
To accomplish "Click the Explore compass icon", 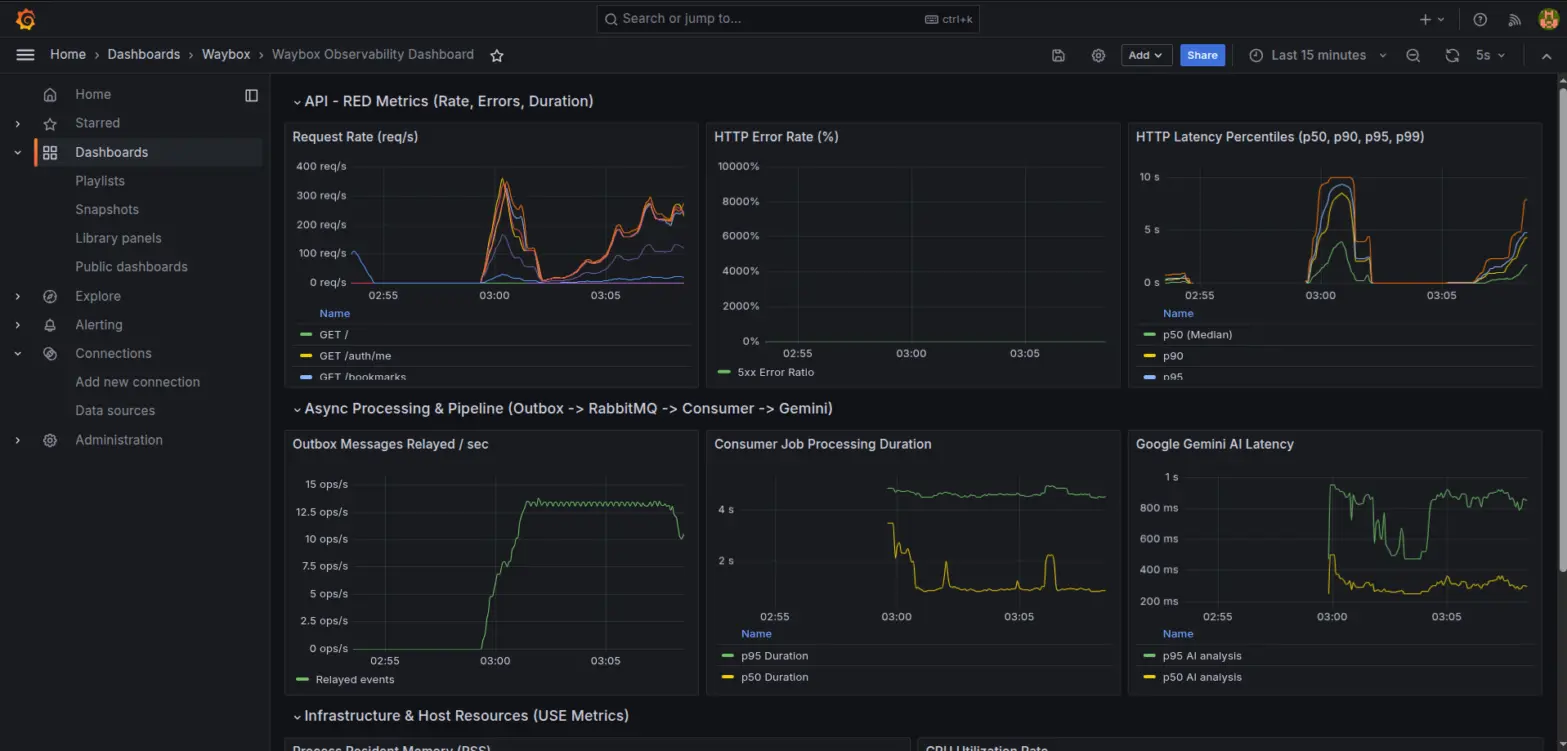I will point(50,297).
